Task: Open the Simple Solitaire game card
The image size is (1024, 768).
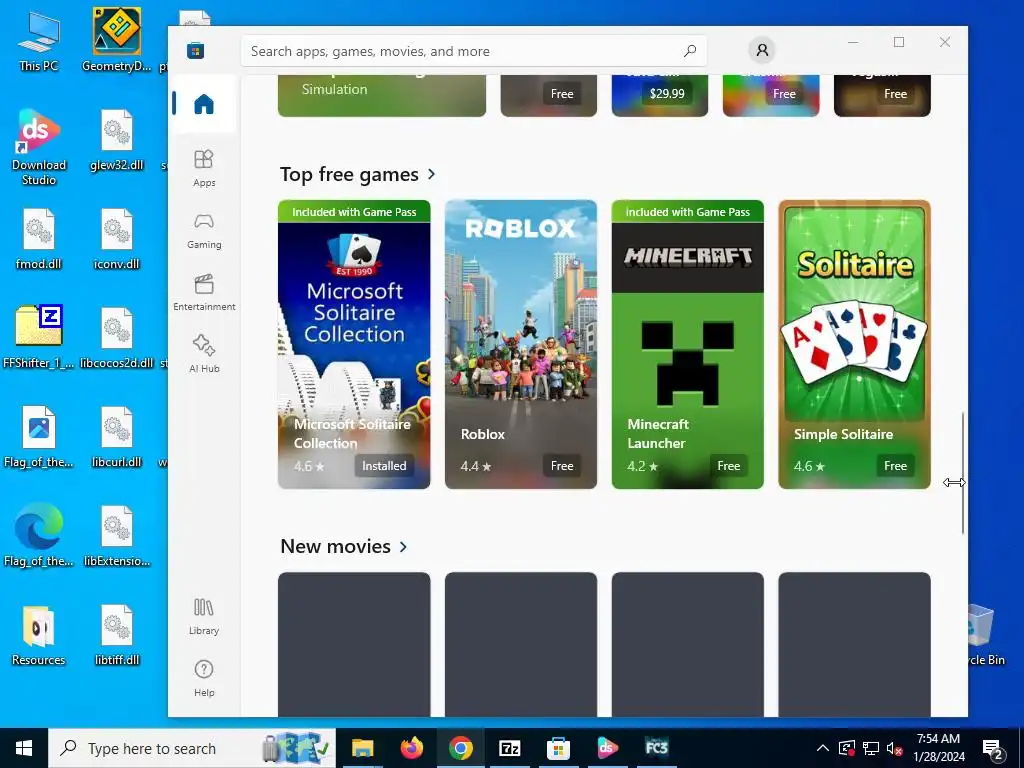Action: click(x=854, y=344)
